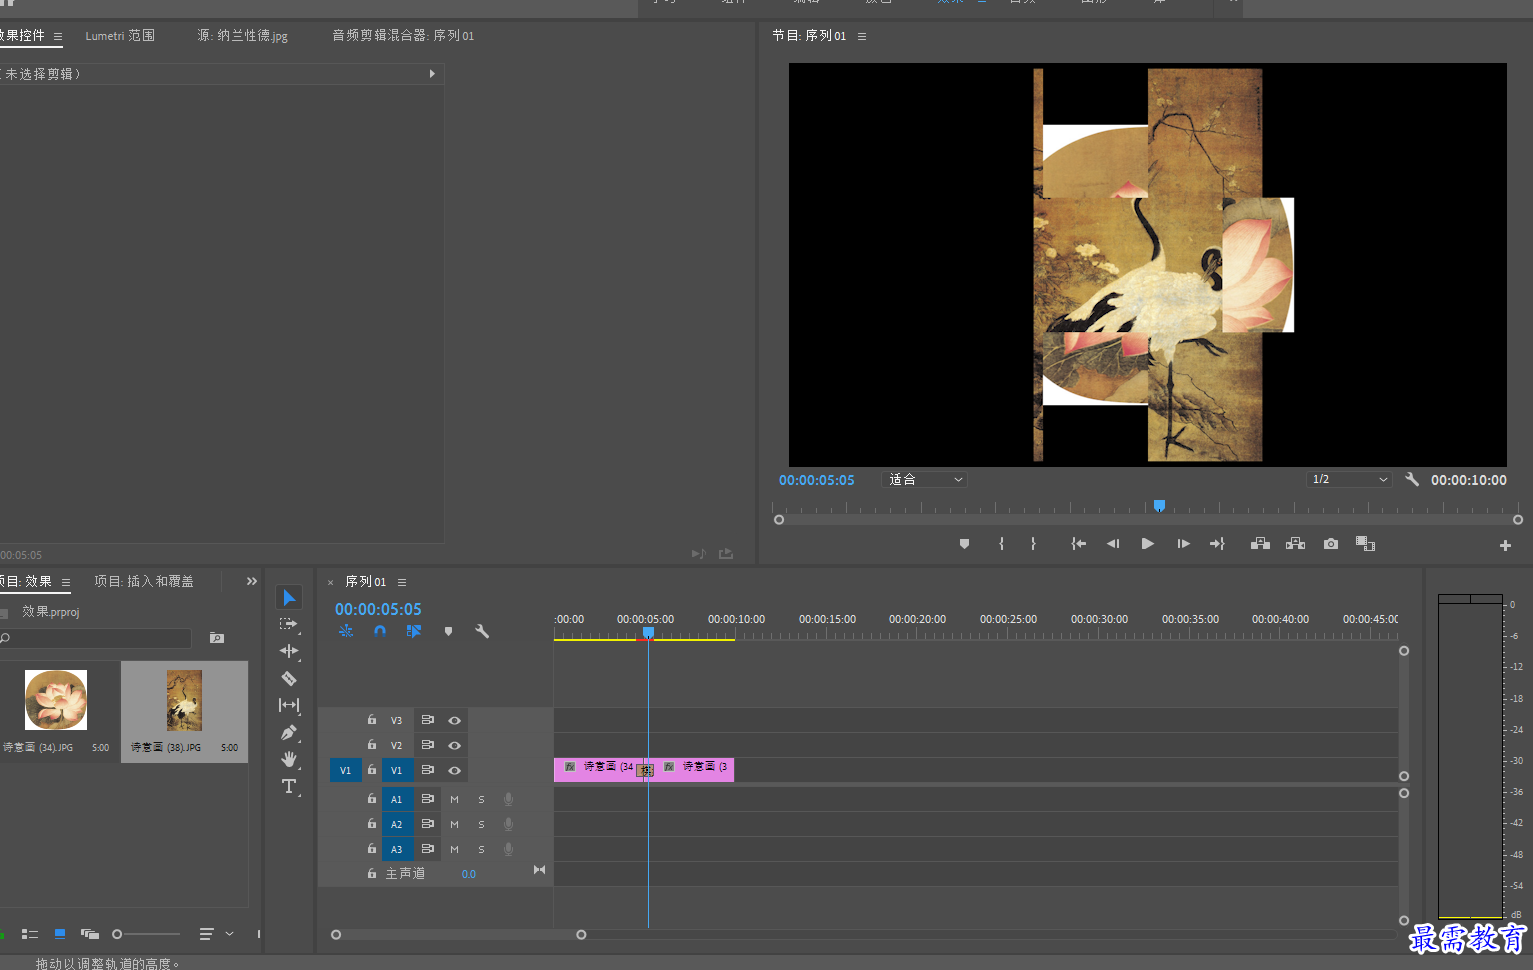Select 诗意画 (38).JPG thumbnail
The height and width of the screenshot is (970, 1533).
(x=184, y=700)
